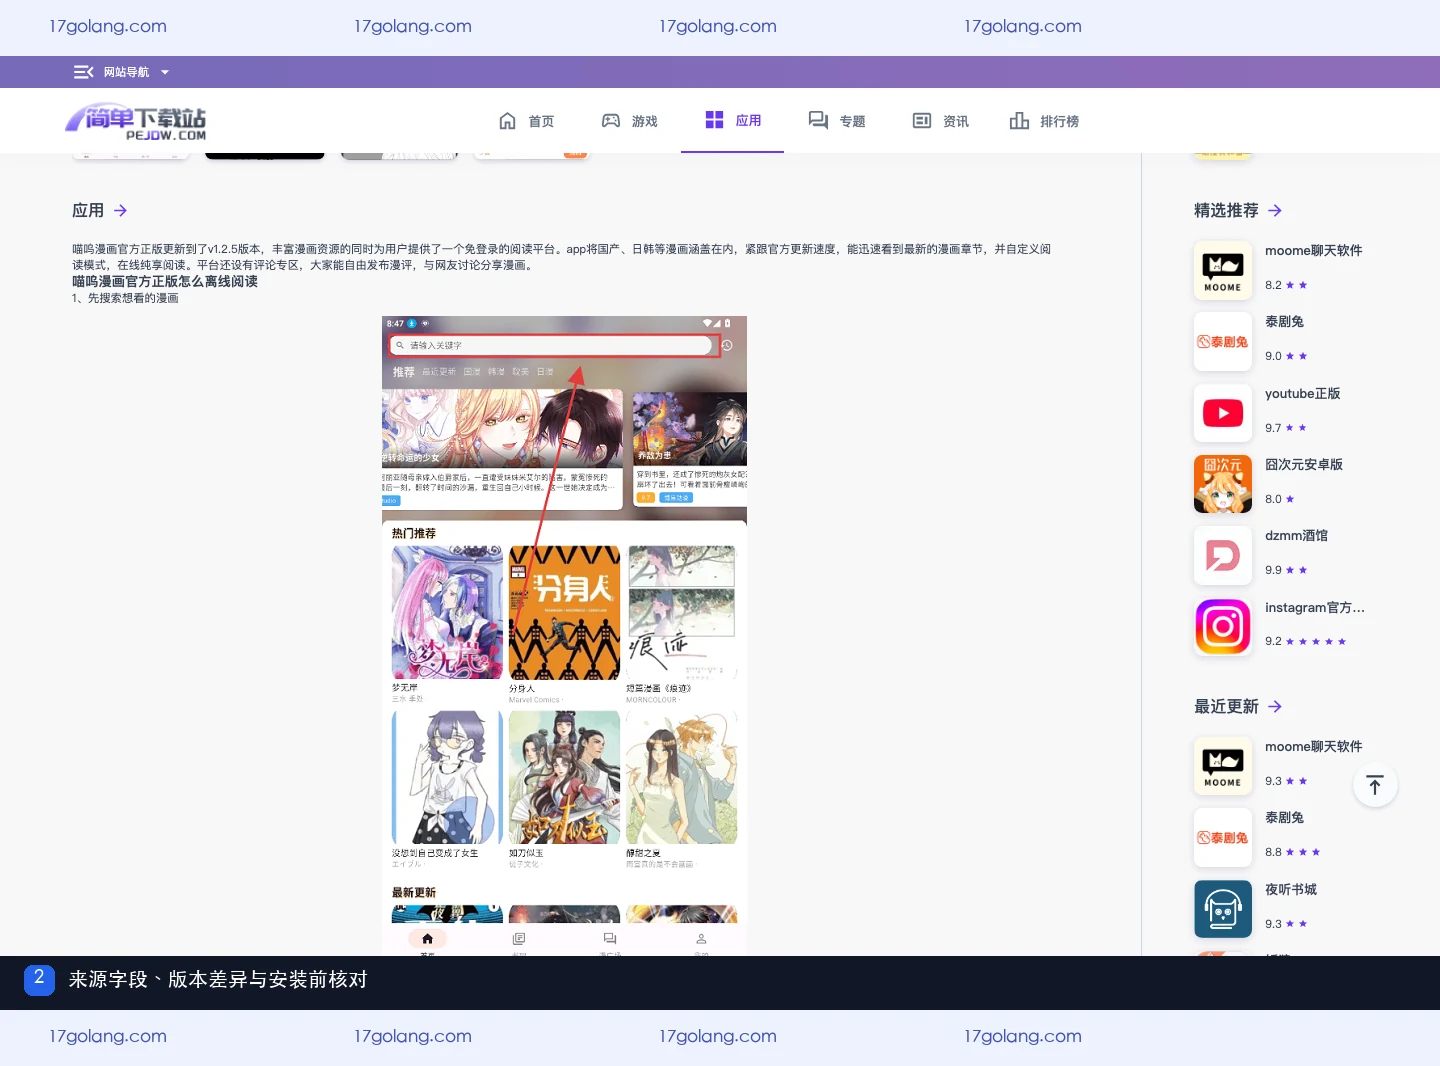Click arrow next to 精选推荐 heading
This screenshot has height=1066, width=1440.
coord(1275,210)
